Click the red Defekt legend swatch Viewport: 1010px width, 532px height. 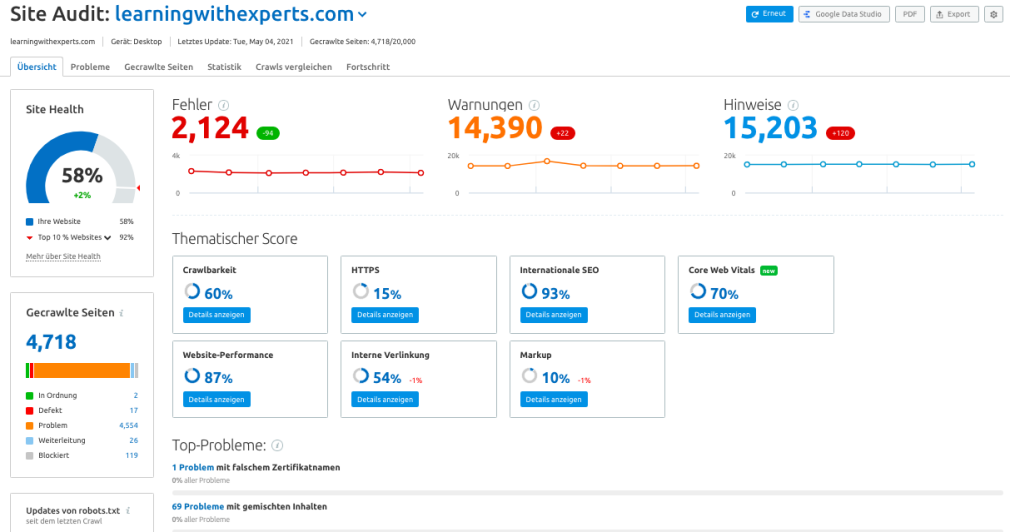(30, 410)
